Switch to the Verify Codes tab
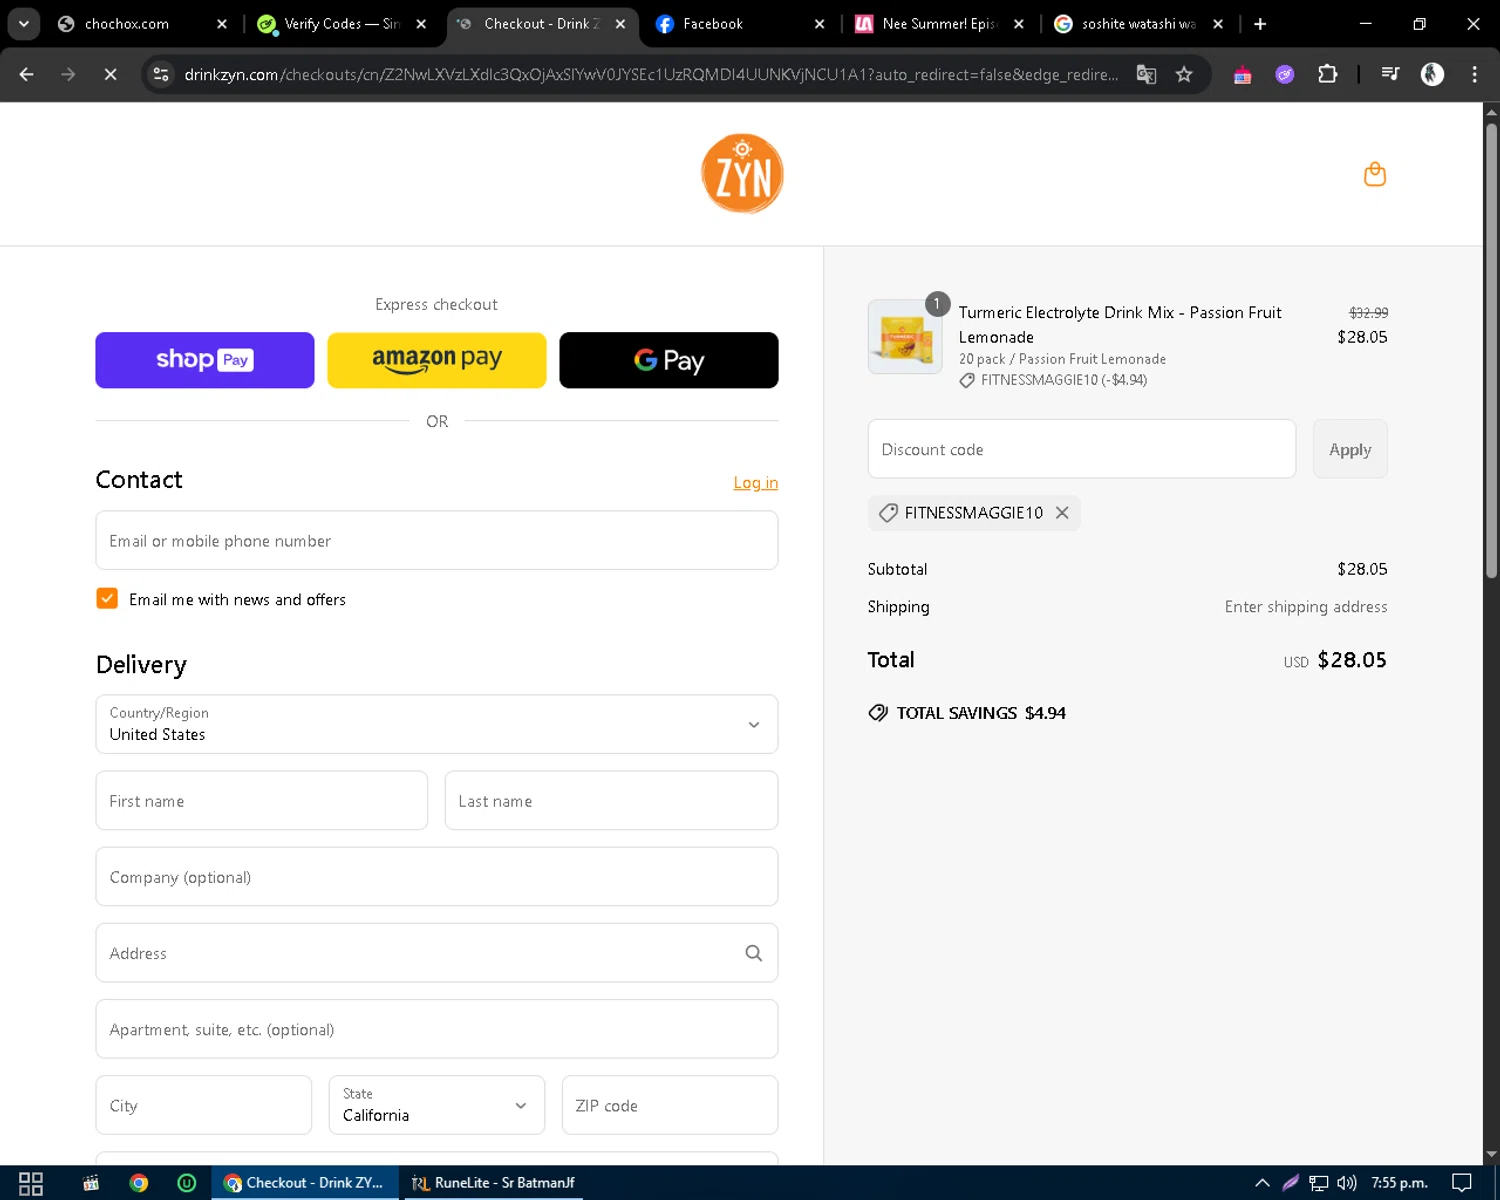 pyautogui.click(x=340, y=24)
